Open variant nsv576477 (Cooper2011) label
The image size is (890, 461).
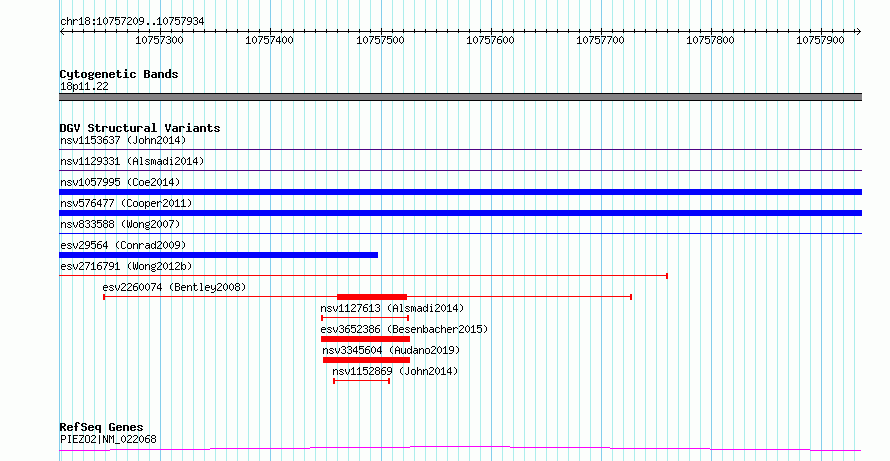pyautogui.click(x=126, y=203)
